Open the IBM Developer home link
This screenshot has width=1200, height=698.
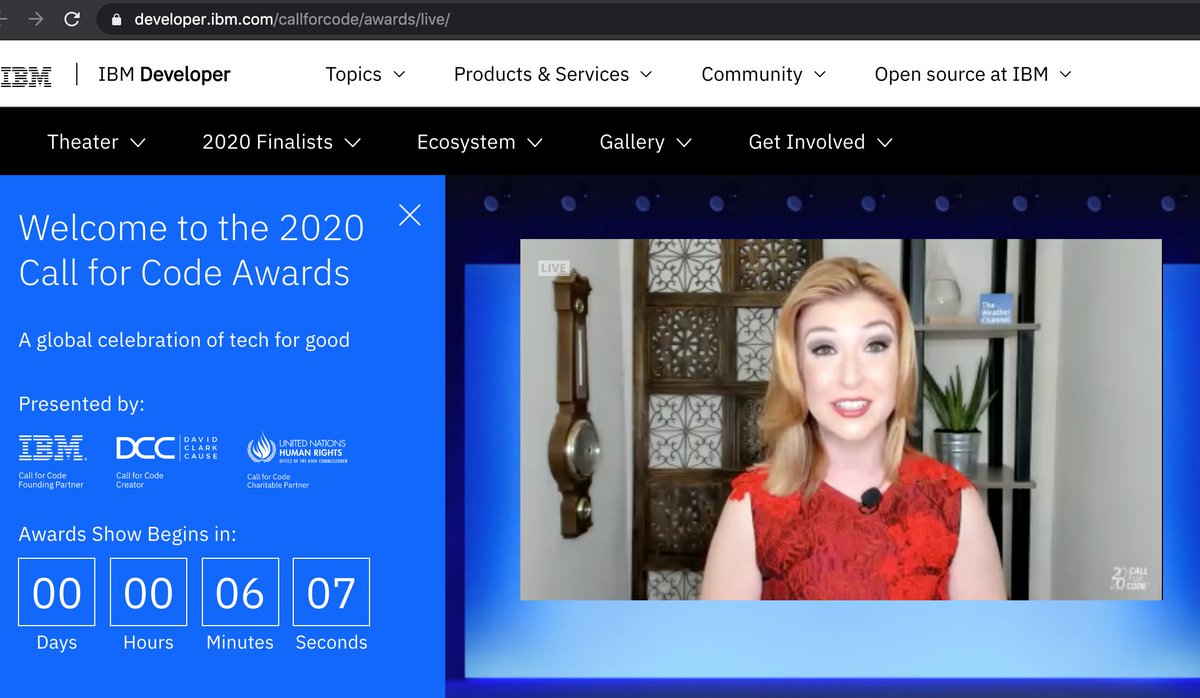point(164,75)
